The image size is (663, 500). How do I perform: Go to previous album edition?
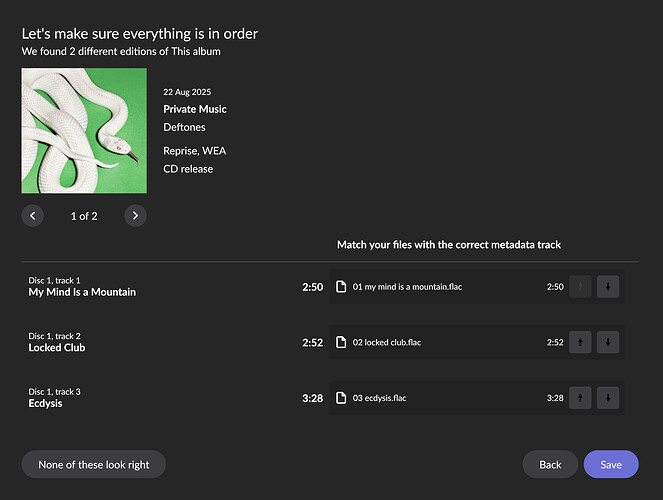pos(32,215)
